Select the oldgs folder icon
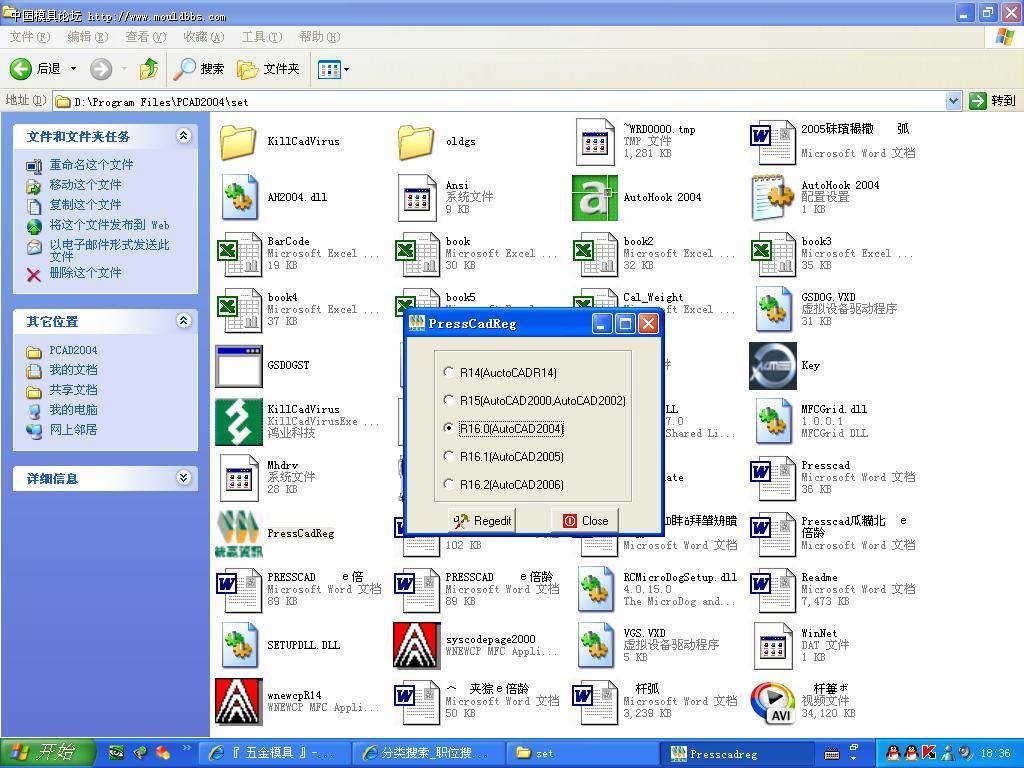Viewport: 1024px width, 768px height. coord(416,141)
